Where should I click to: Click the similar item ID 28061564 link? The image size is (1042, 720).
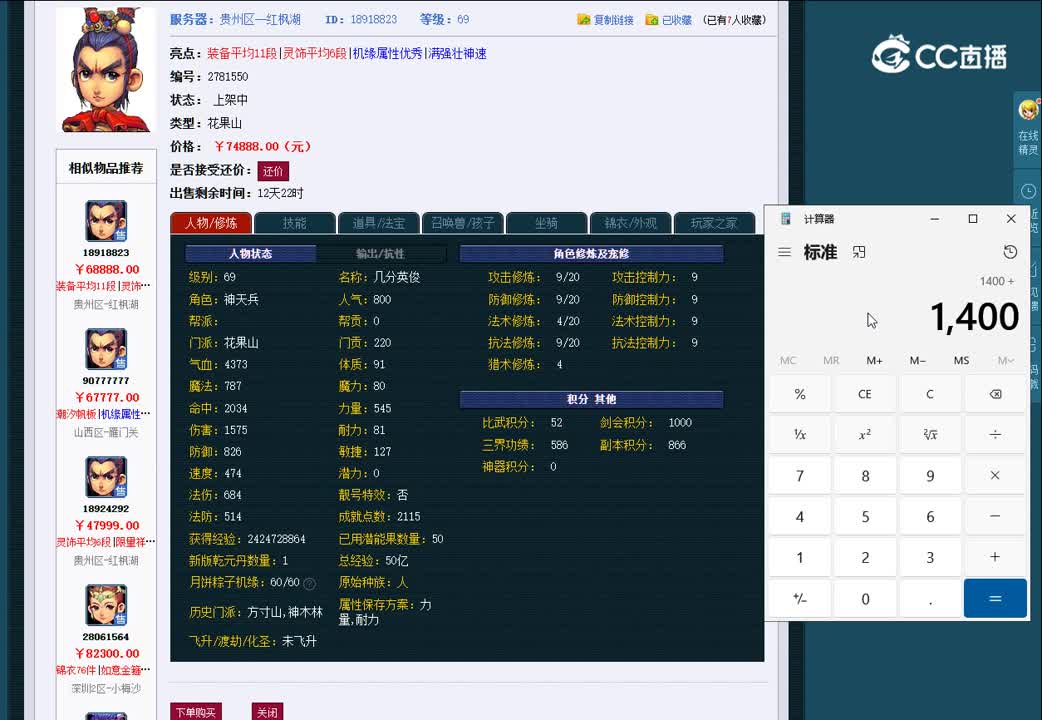[106, 637]
